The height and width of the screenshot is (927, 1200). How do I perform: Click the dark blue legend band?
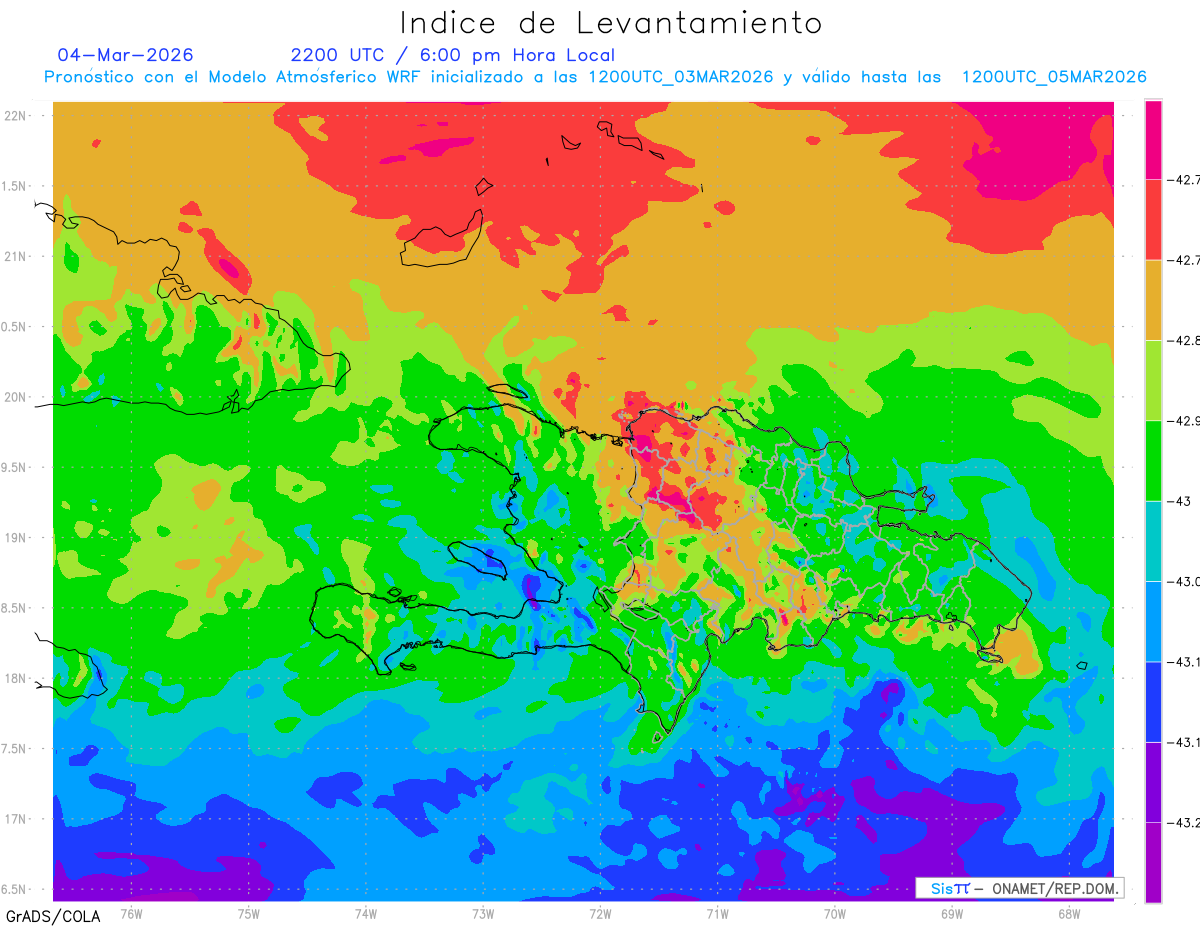1153,701
